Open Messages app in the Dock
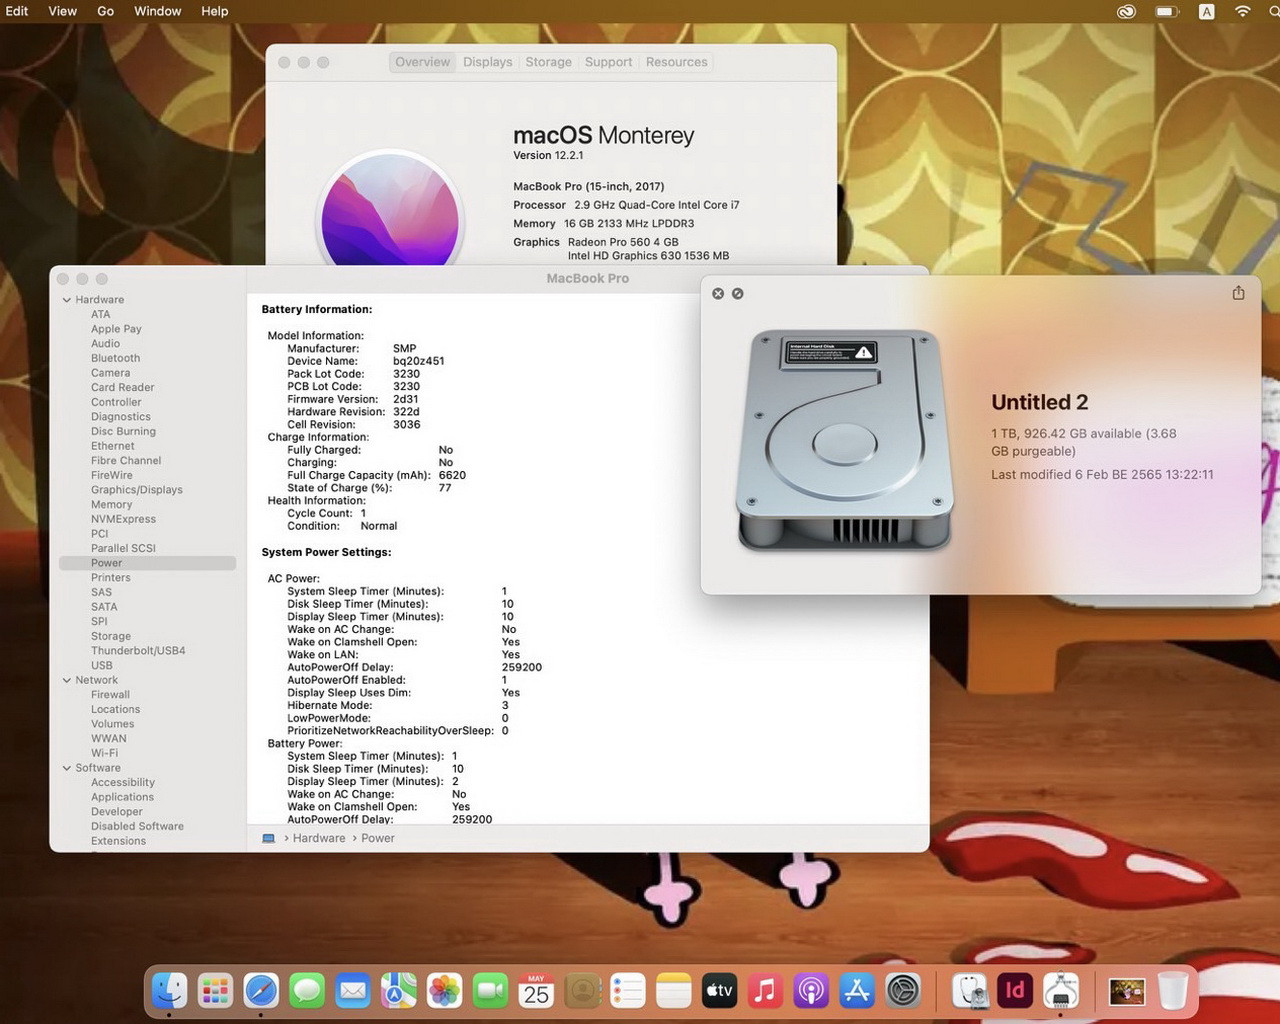This screenshot has height=1024, width=1280. click(307, 991)
